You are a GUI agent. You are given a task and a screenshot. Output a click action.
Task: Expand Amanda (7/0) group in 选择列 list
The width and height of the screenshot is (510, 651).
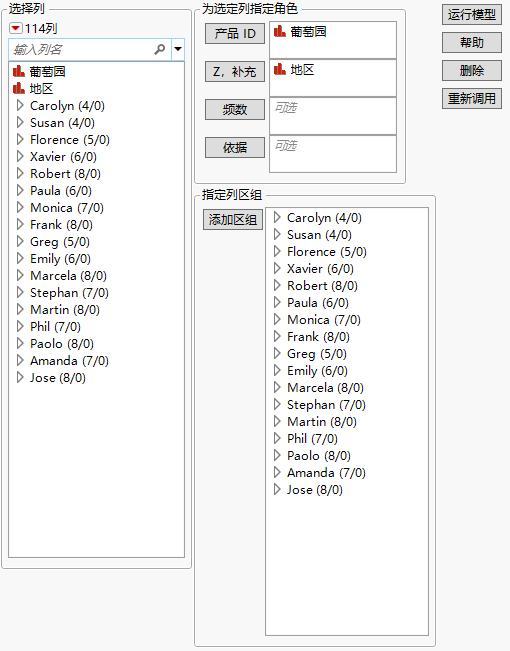pyautogui.click(x=20, y=361)
